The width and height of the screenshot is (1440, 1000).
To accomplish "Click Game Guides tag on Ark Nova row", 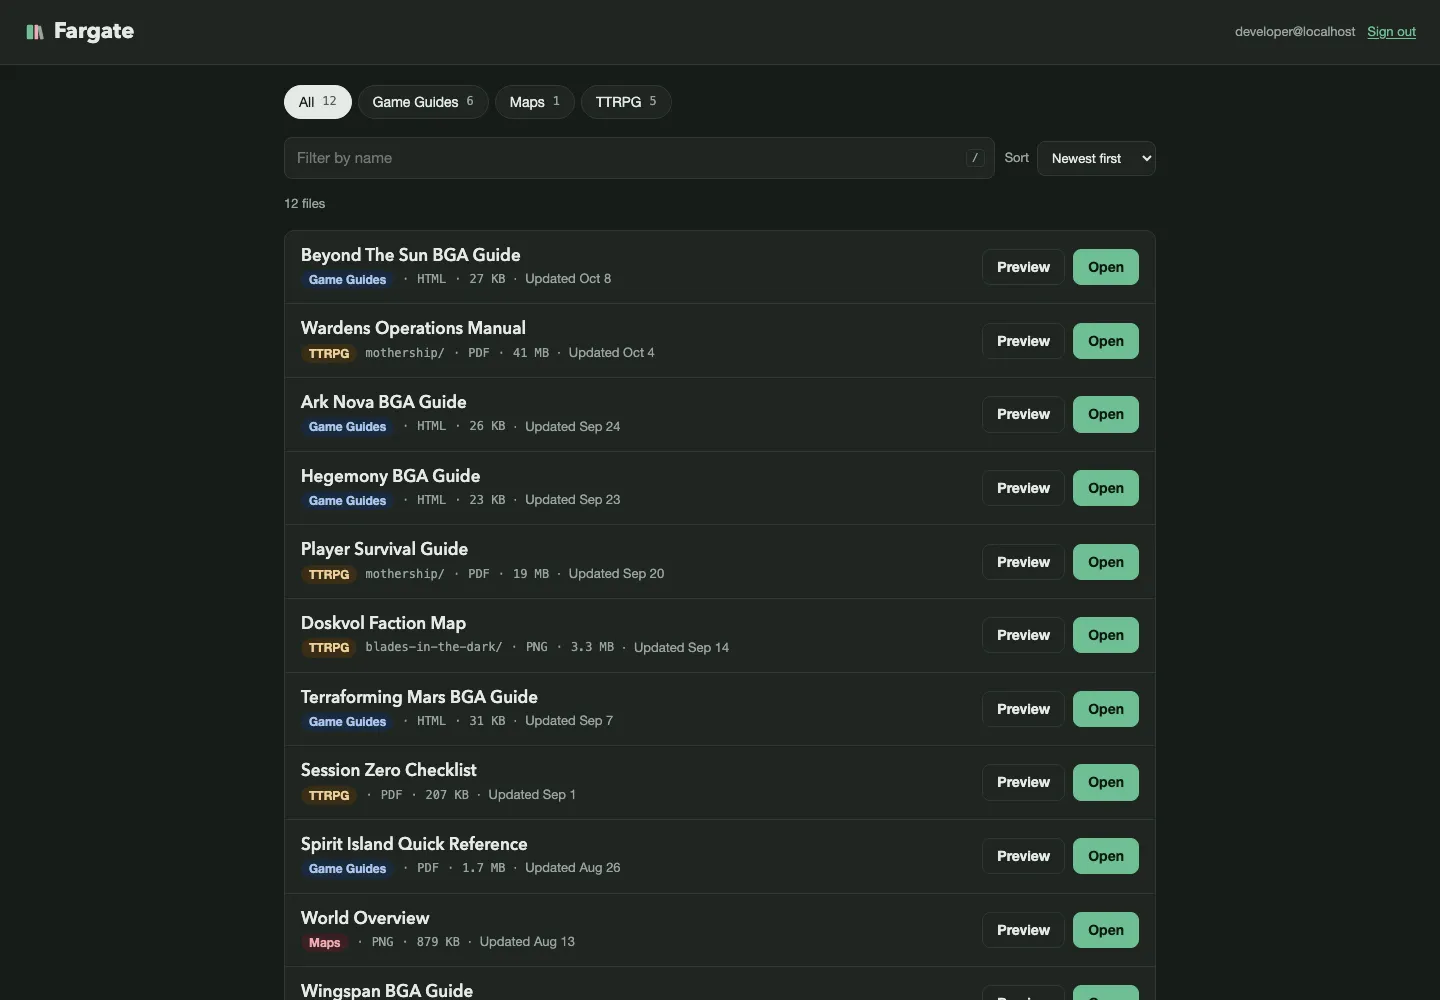I will (x=347, y=427).
